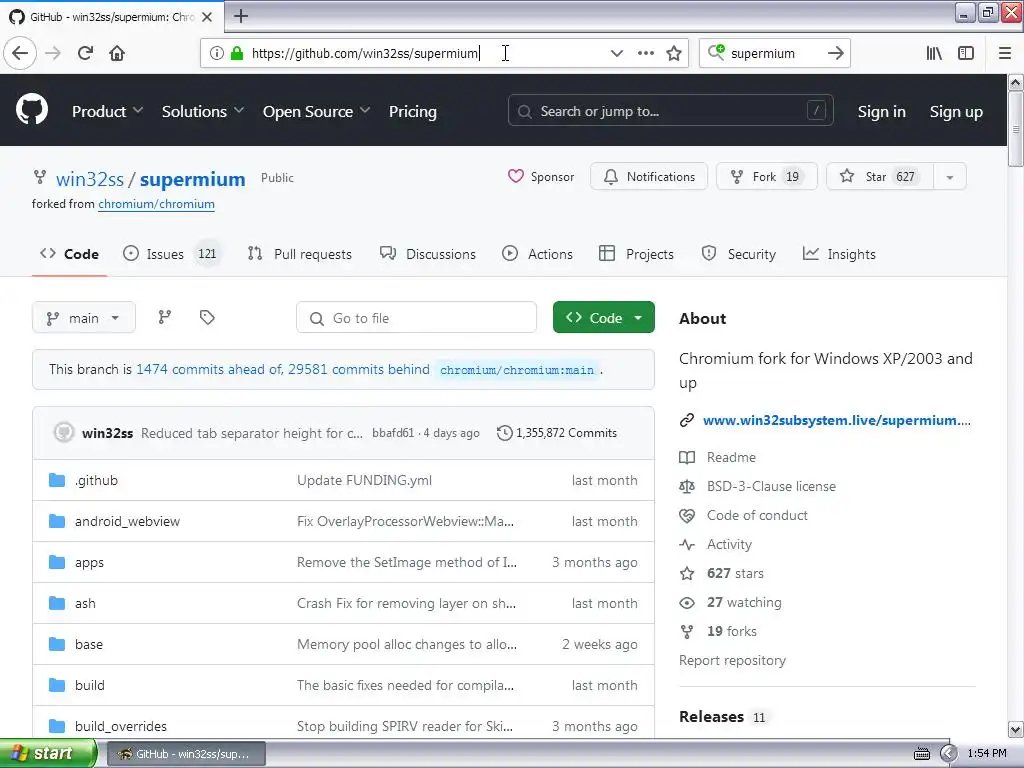Click the on-screen keyboard tray icon

[921, 754]
